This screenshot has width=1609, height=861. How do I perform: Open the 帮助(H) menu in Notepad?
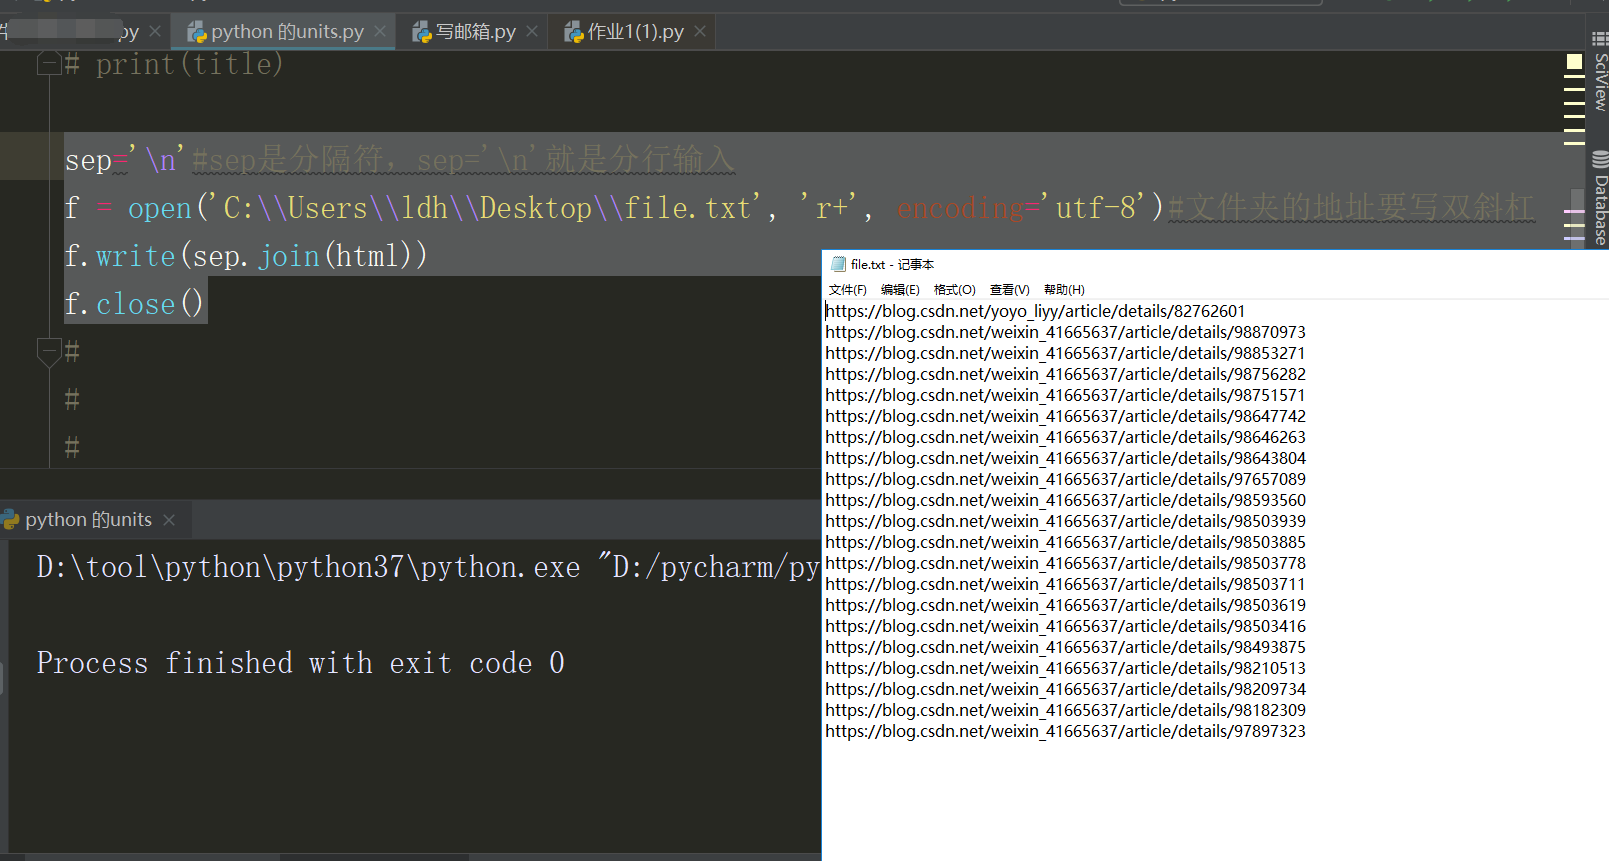(x=1064, y=290)
